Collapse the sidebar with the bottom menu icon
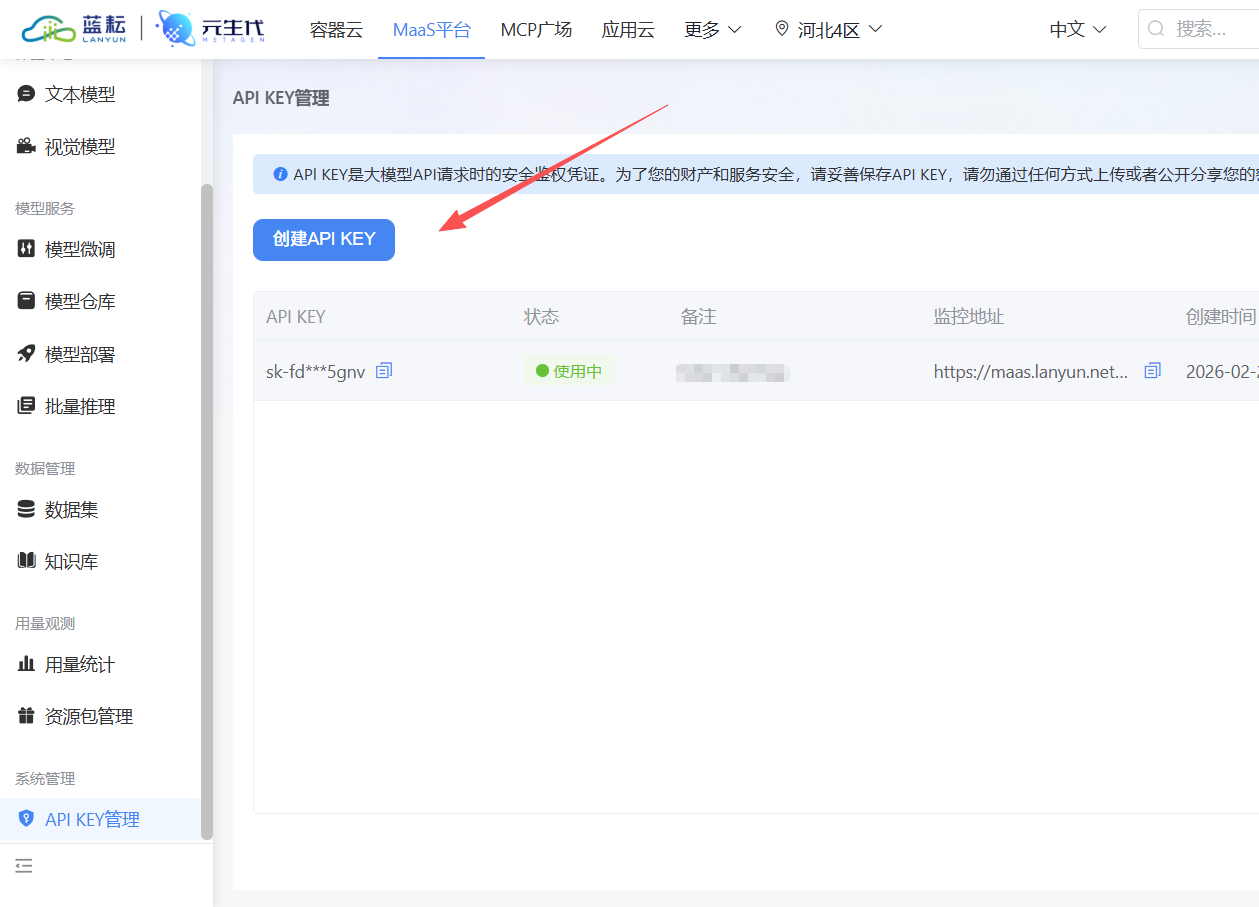This screenshot has width=1259, height=907. click(24, 866)
